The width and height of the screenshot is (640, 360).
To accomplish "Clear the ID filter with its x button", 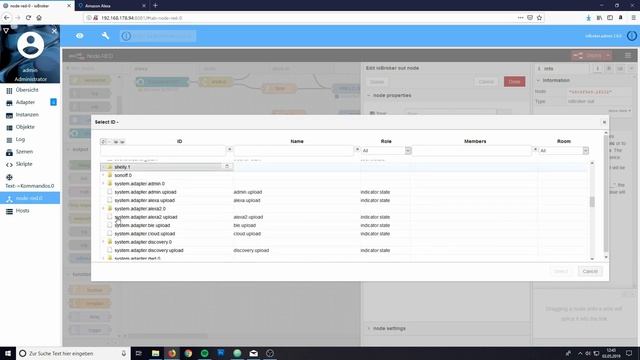I will coord(229,149).
